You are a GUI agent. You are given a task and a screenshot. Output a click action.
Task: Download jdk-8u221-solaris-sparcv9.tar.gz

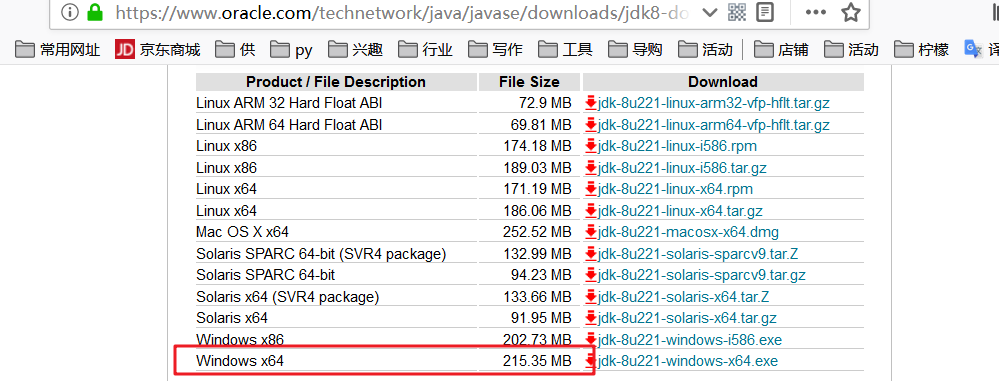point(701,275)
